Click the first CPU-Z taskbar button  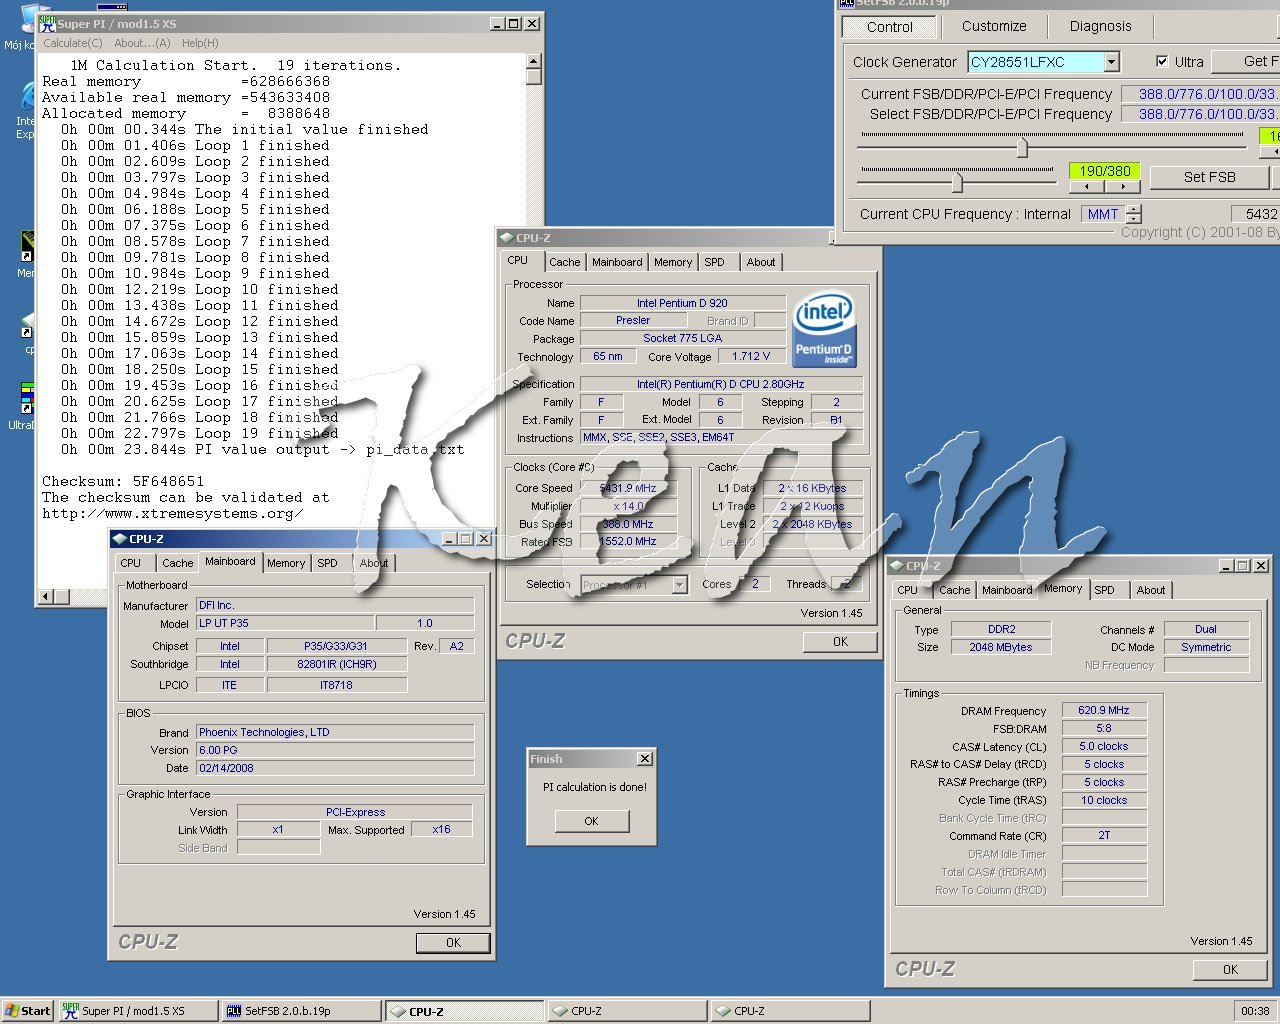click(x=464, y=1011)
